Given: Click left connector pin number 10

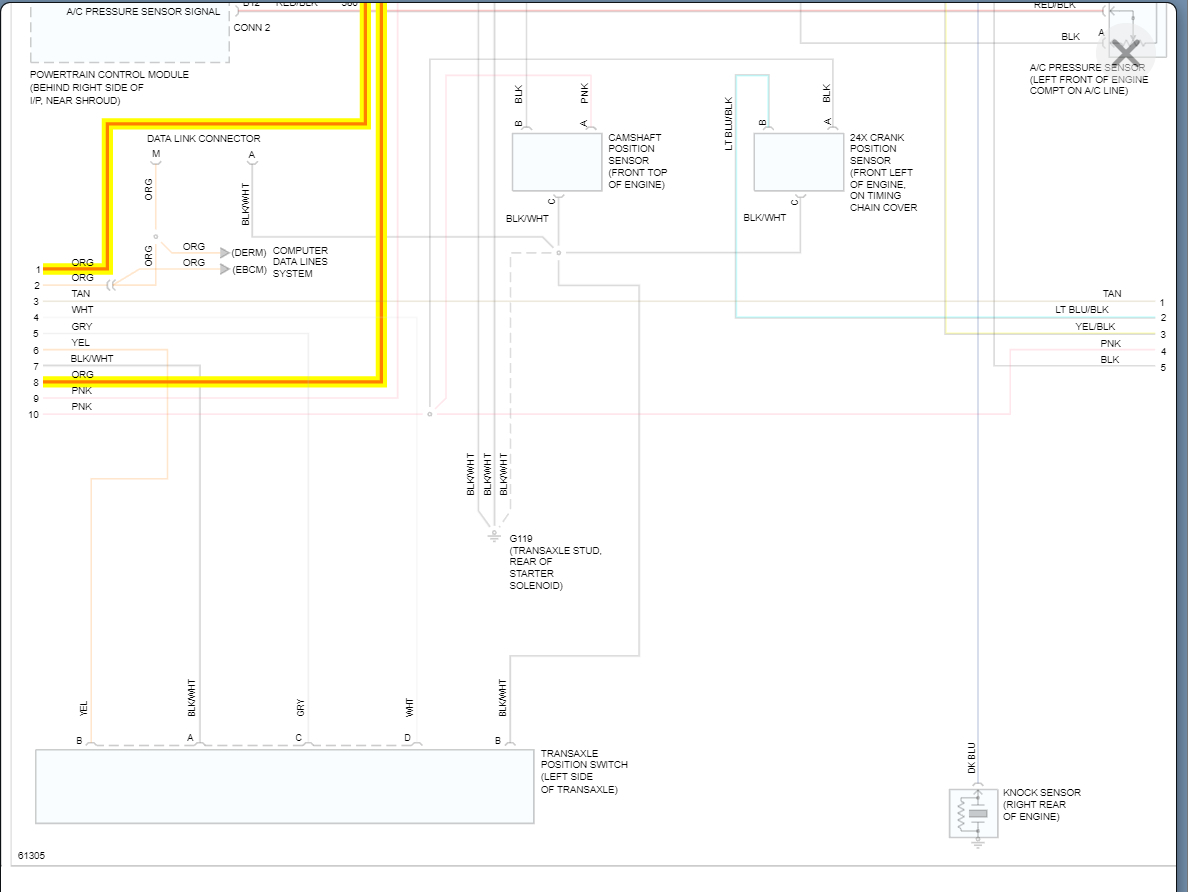Looking at the screenshot, I should coord(33,415).
